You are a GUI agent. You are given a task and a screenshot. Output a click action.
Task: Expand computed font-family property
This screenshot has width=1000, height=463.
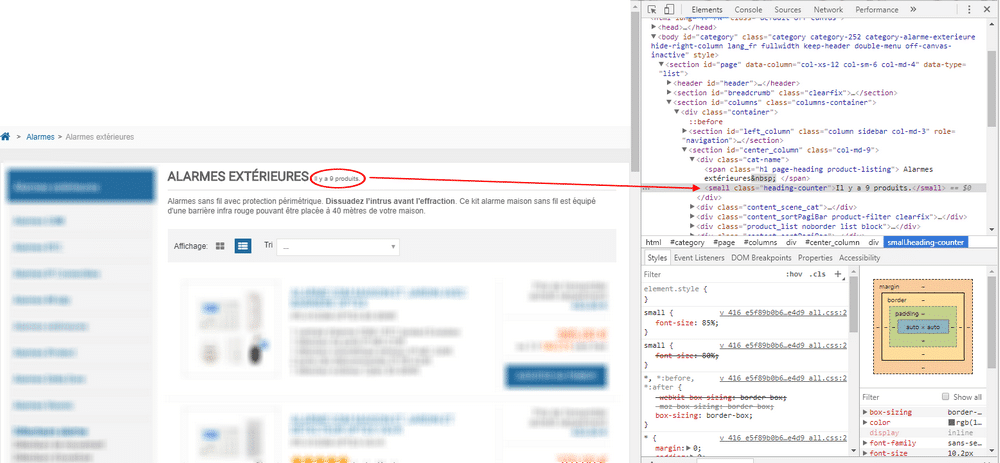pyautogui.click(x=865, y=443)
